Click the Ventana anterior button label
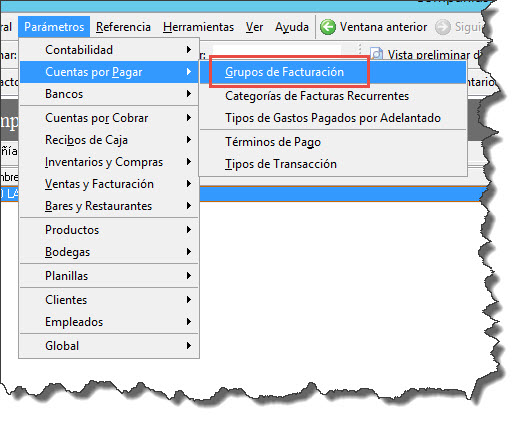This screenshot has height=427, width=523. (383, 27)
